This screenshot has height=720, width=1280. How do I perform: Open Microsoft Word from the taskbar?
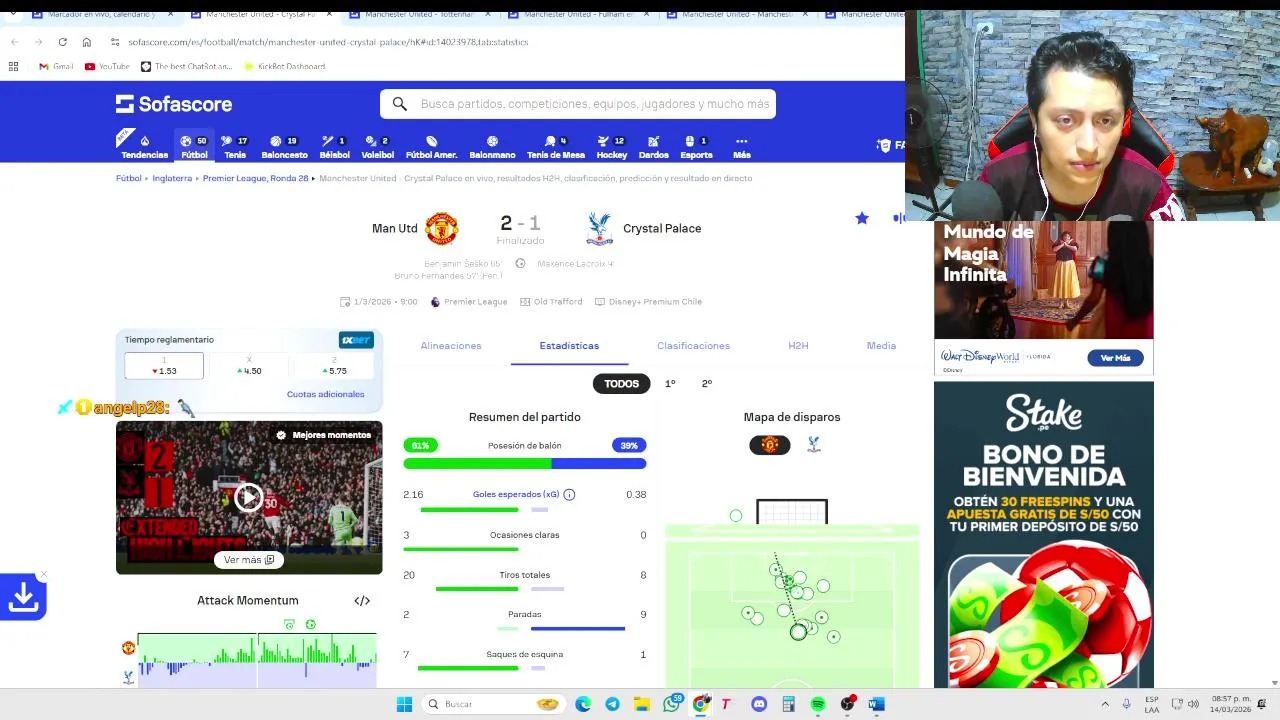876,704
